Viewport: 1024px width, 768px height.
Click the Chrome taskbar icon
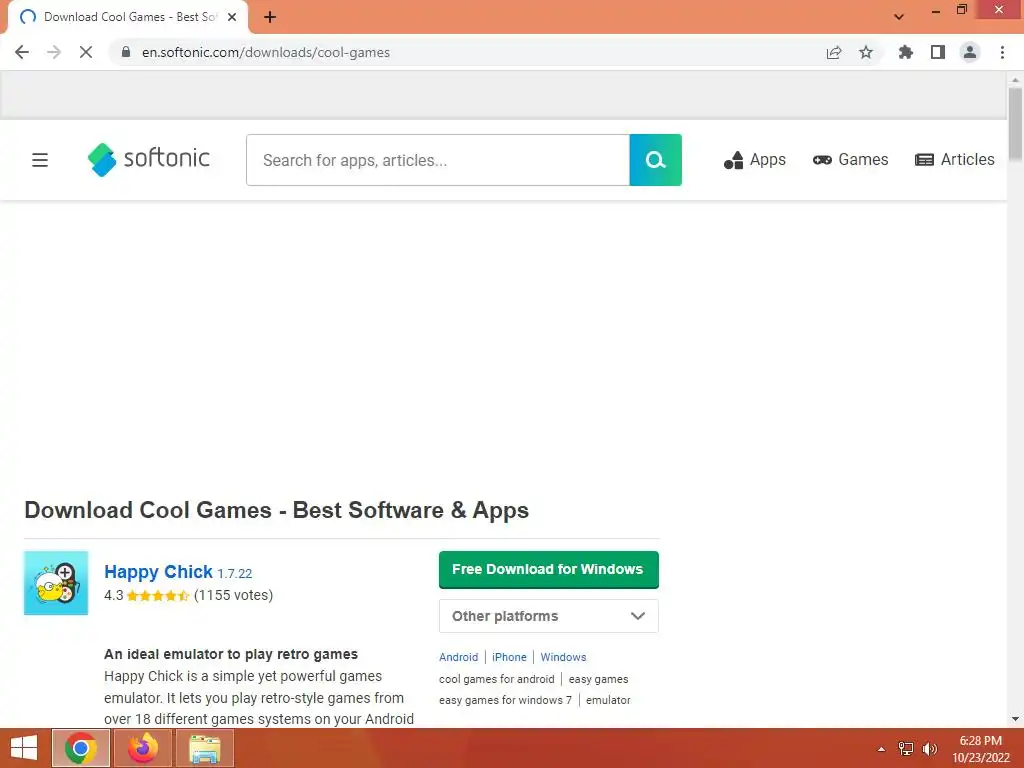pos(81,748)
